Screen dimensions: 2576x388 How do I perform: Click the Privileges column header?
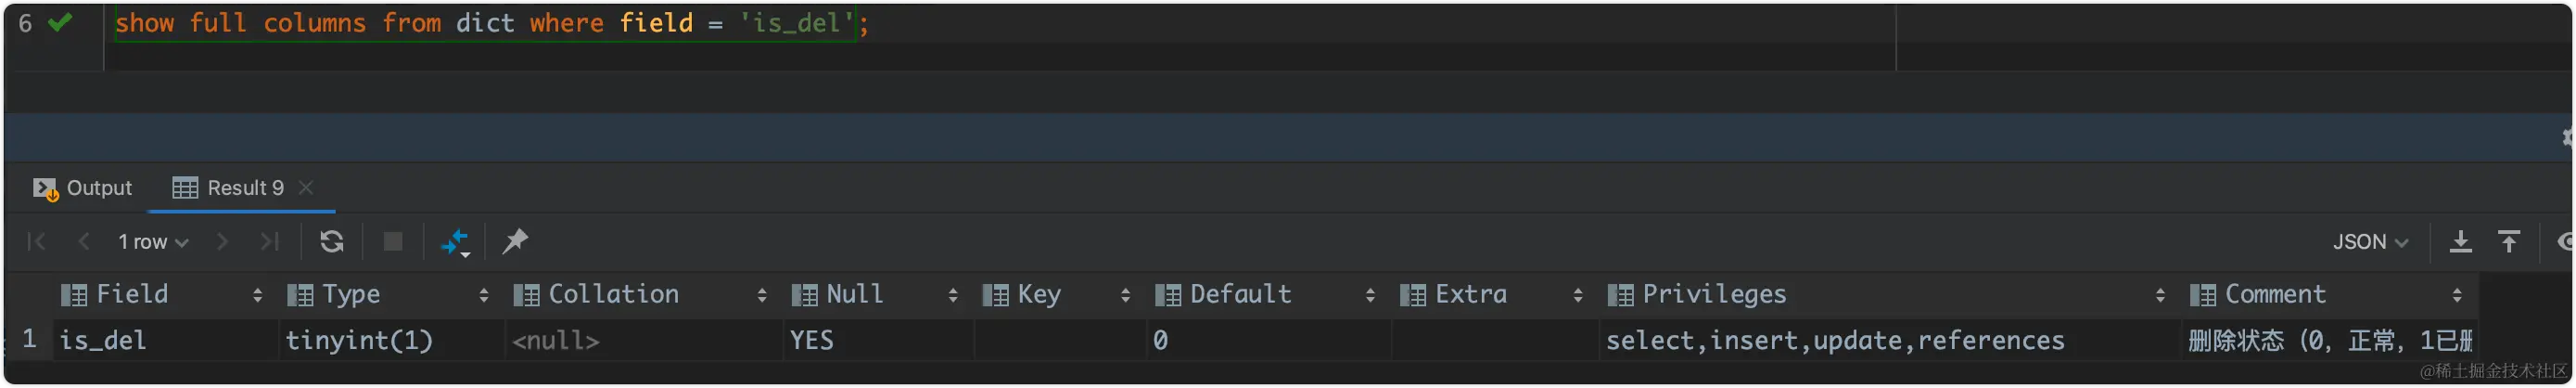click(x=1714, y=294)
